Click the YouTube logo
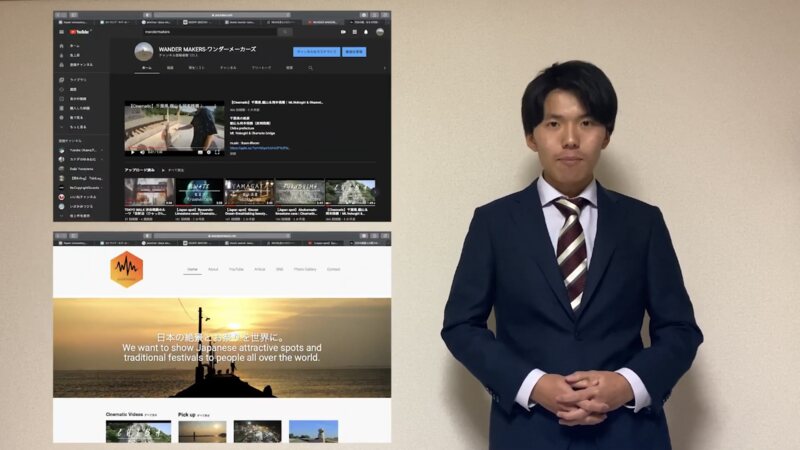800x450 pixels. click(x=80, y=32)
